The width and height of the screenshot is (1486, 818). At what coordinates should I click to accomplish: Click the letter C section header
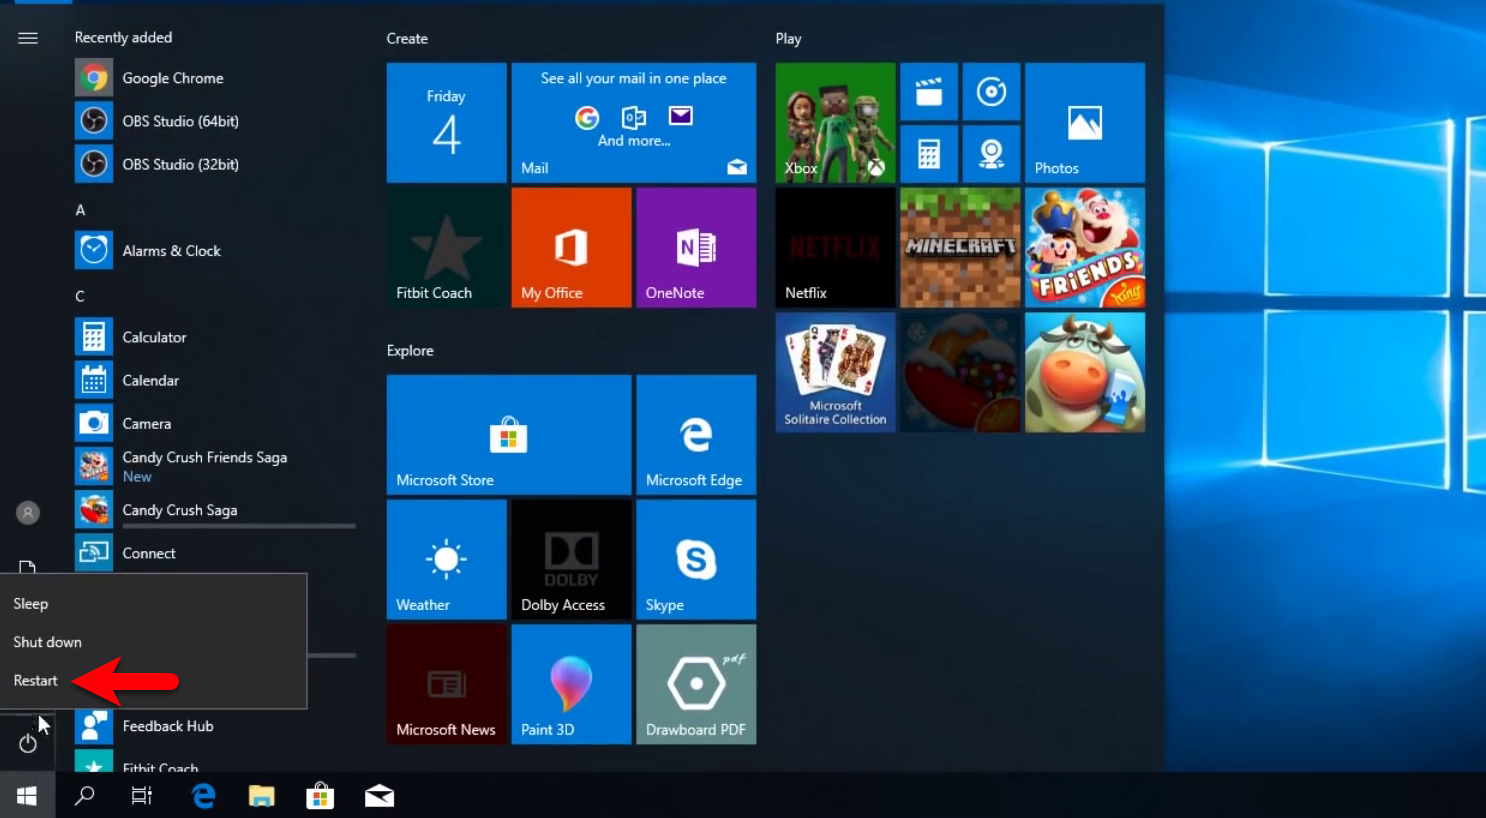(x=80, y=296)
